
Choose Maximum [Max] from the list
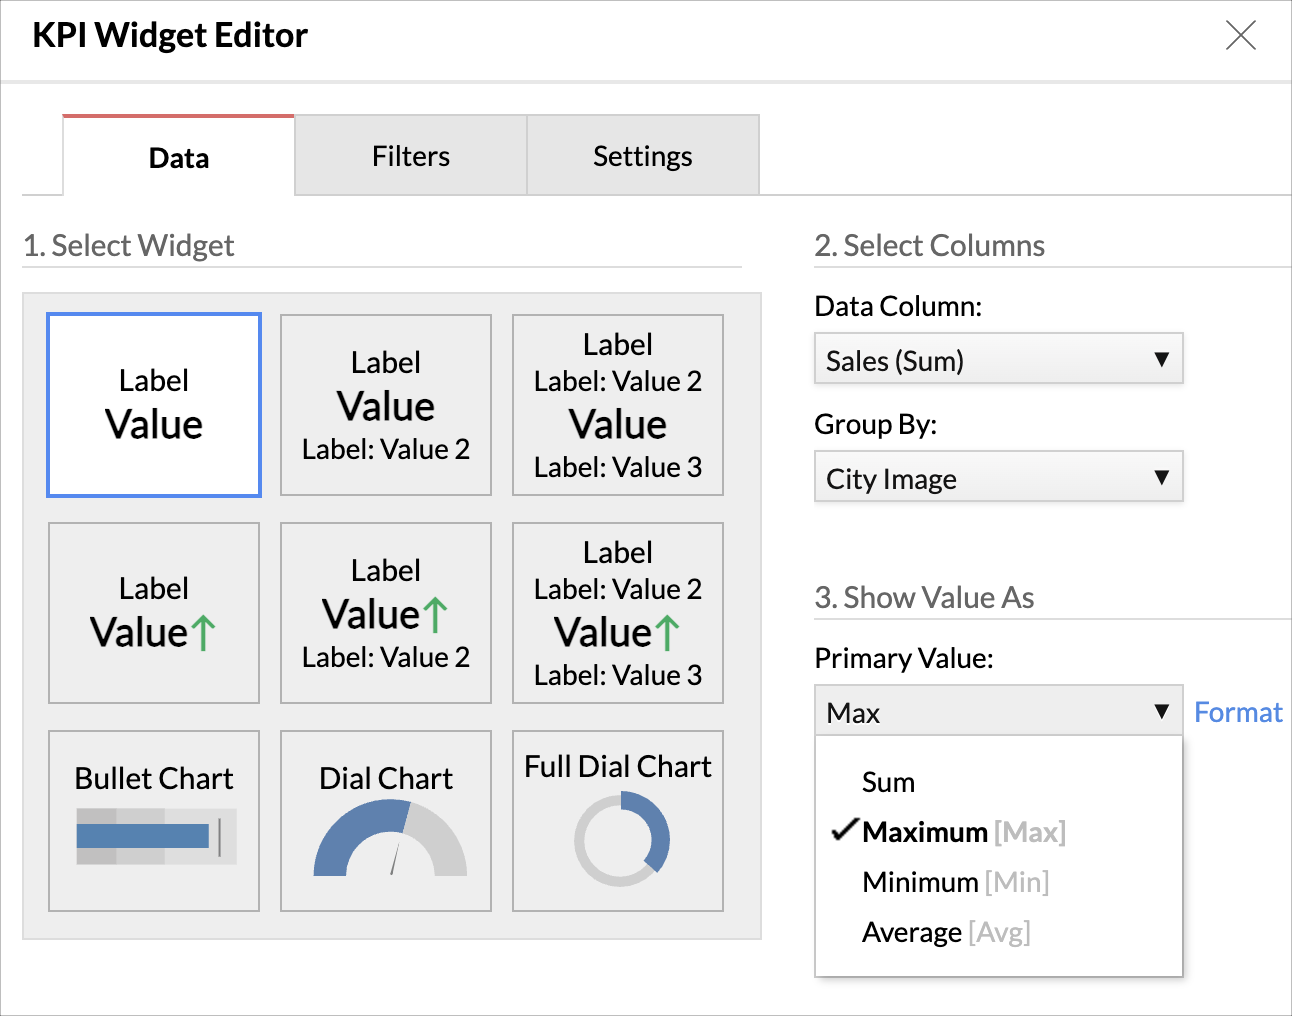click(999, 832)
